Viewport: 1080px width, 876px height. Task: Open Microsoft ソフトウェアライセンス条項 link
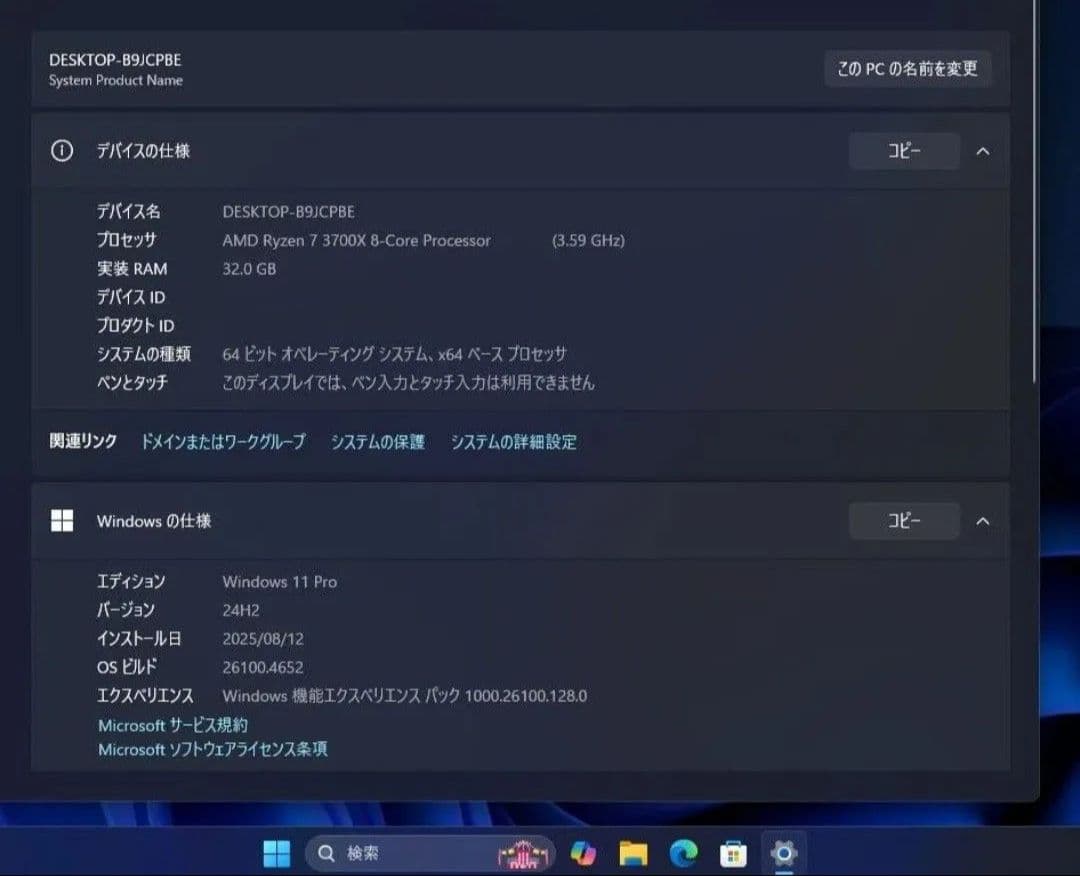(213, 749)
